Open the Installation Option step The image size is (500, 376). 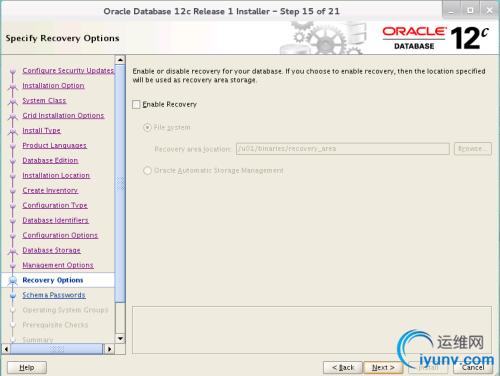click(x=53, y=86)
